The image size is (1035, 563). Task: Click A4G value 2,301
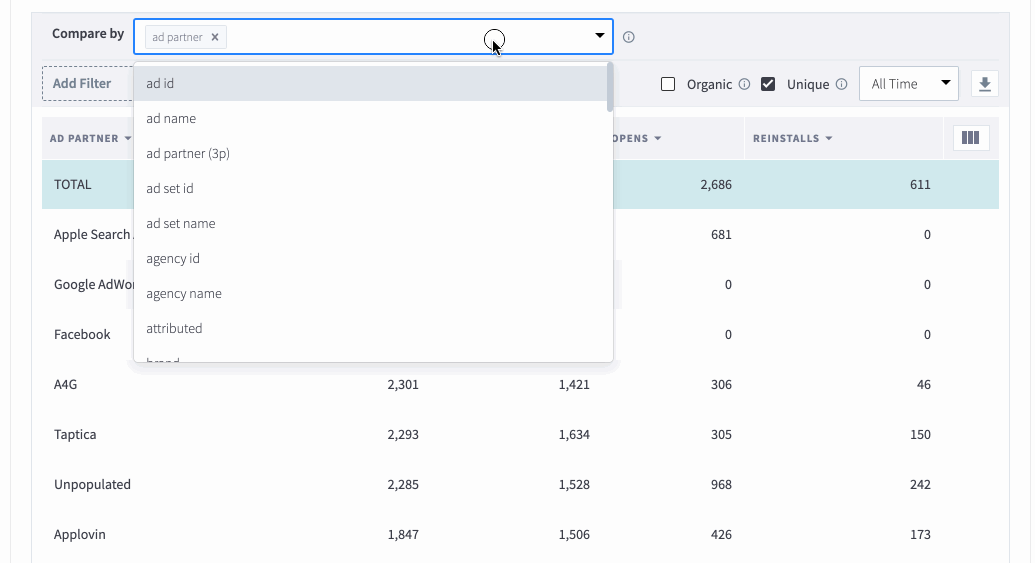pyautogui.click(x=403, y=385)
